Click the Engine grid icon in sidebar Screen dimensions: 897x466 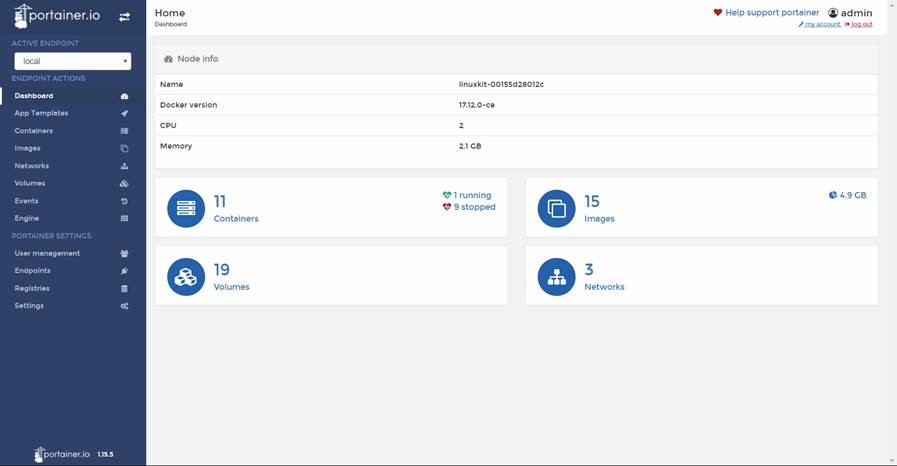coord(124,219)
